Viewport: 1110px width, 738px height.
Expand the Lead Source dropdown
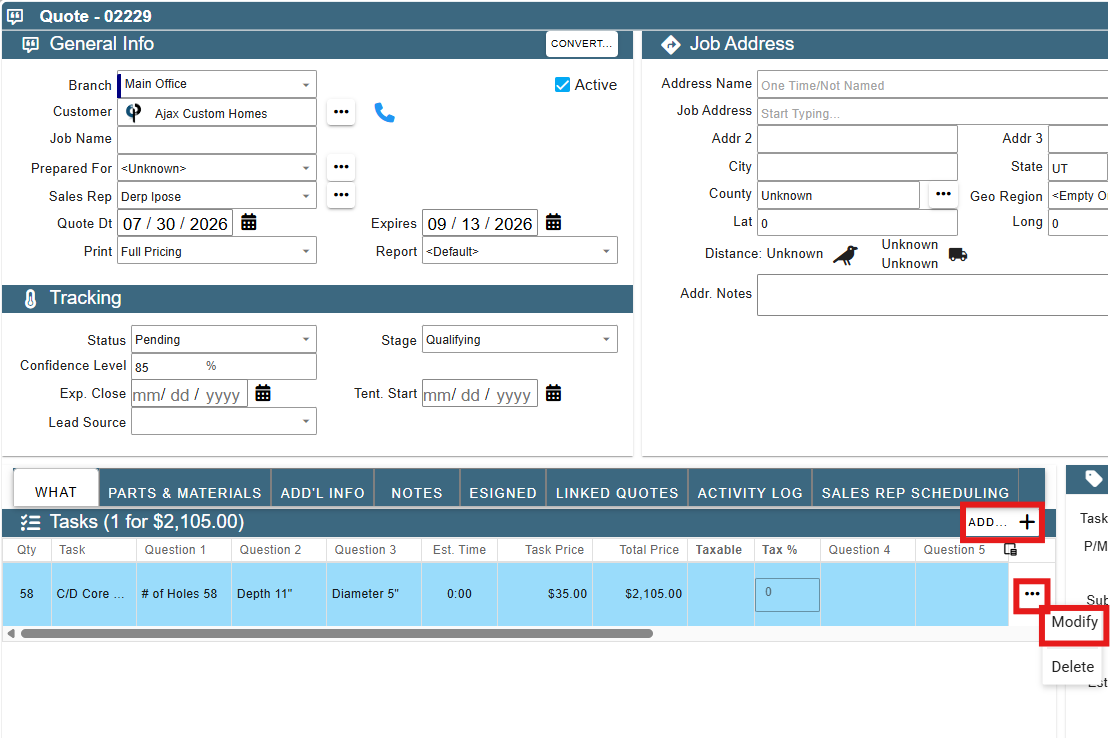306,422
